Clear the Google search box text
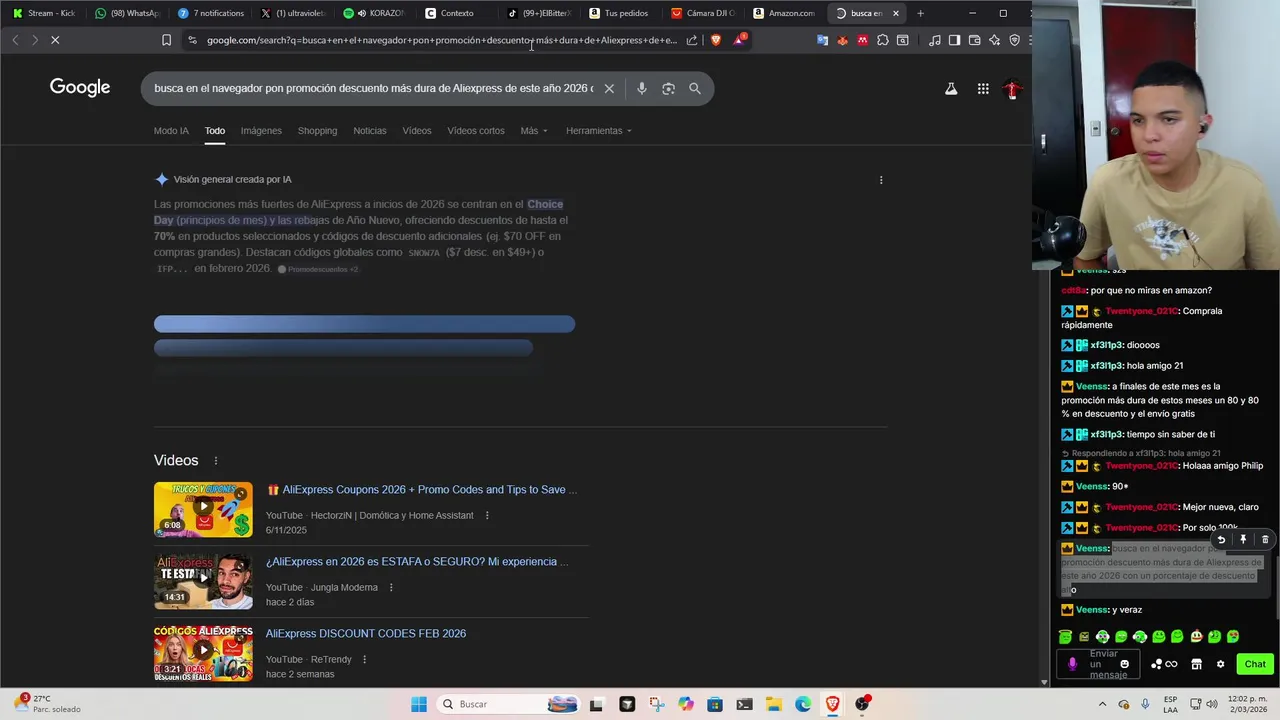The image size is (1280, 720). pos(609,88)
